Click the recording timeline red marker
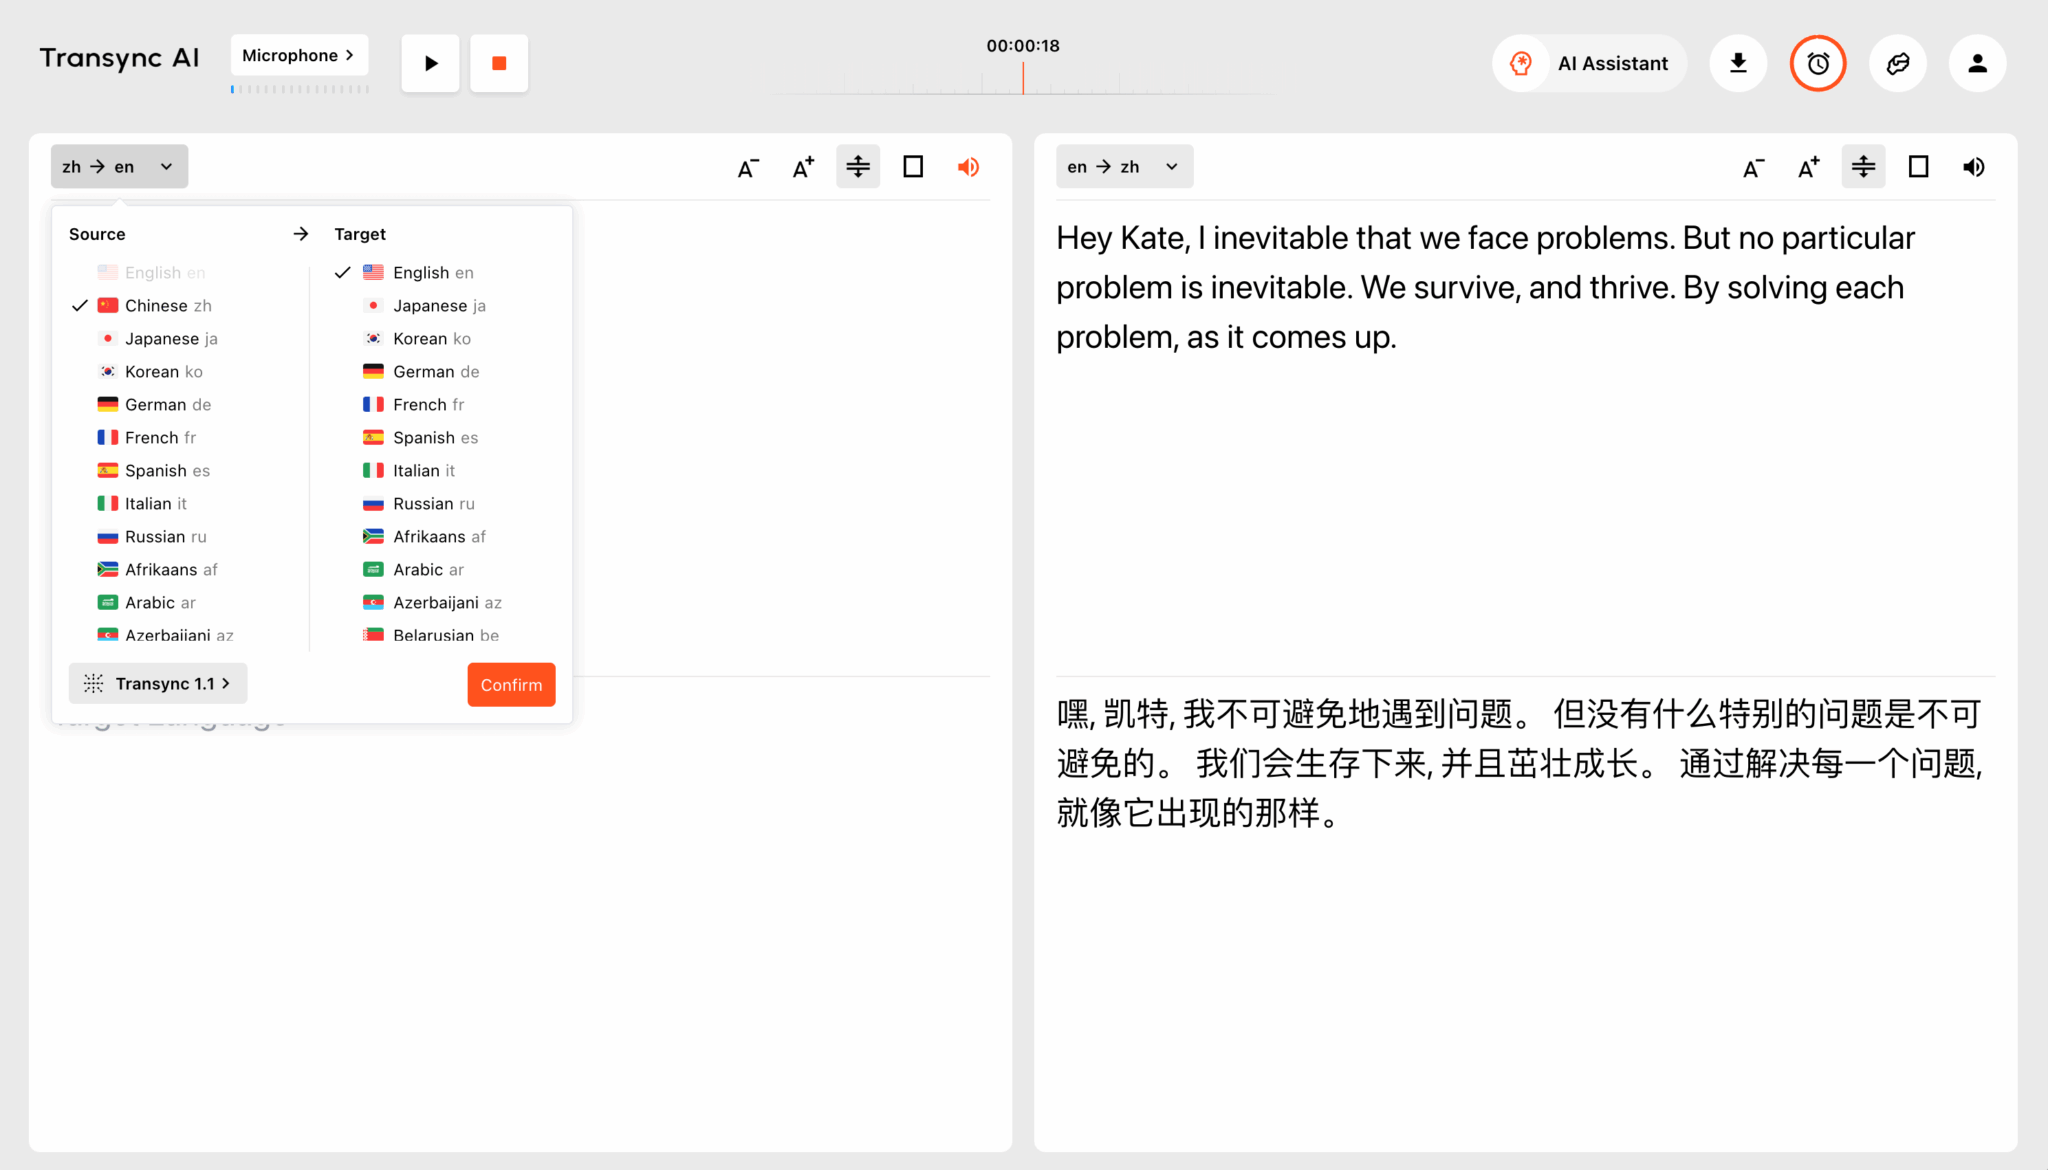 [x=1023, y=77]
